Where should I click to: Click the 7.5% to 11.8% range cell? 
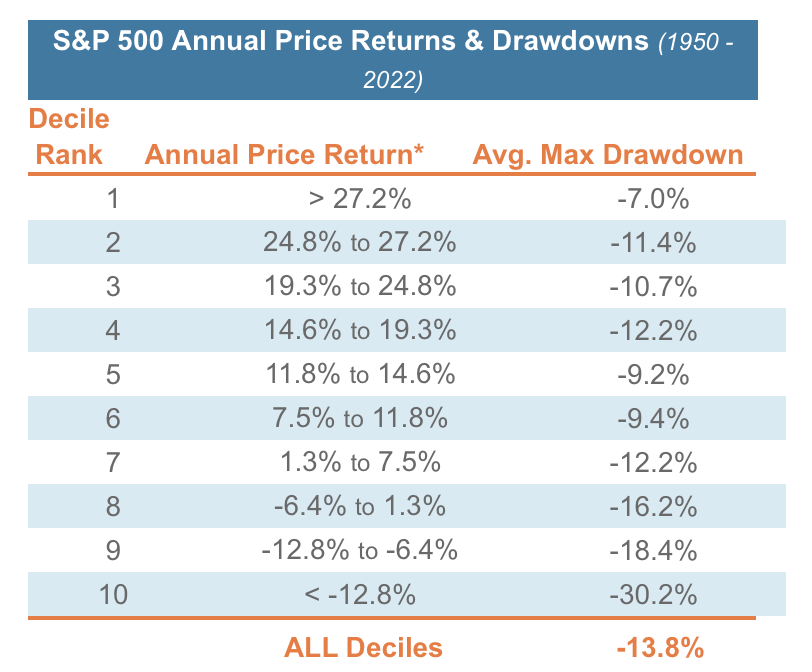[360, 419]
